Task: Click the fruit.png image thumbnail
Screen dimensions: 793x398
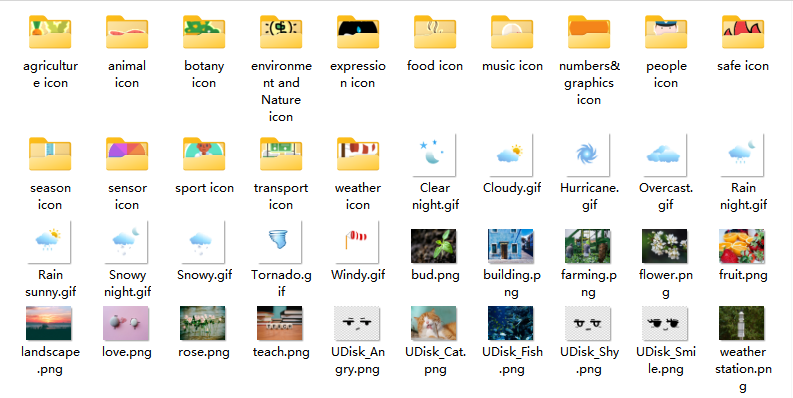Action: (742, 246)
